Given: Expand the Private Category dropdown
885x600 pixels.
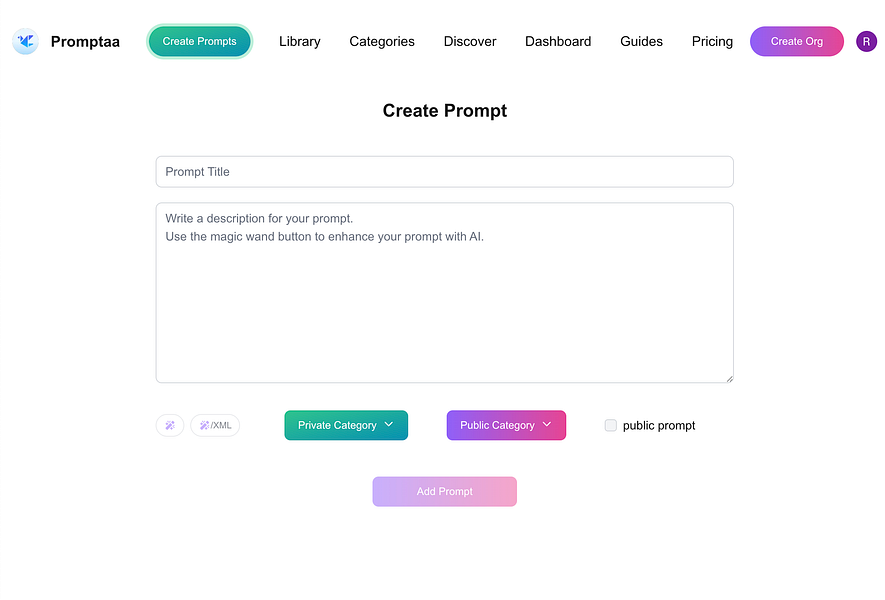Looking at the screenshot, I should 346,425.
